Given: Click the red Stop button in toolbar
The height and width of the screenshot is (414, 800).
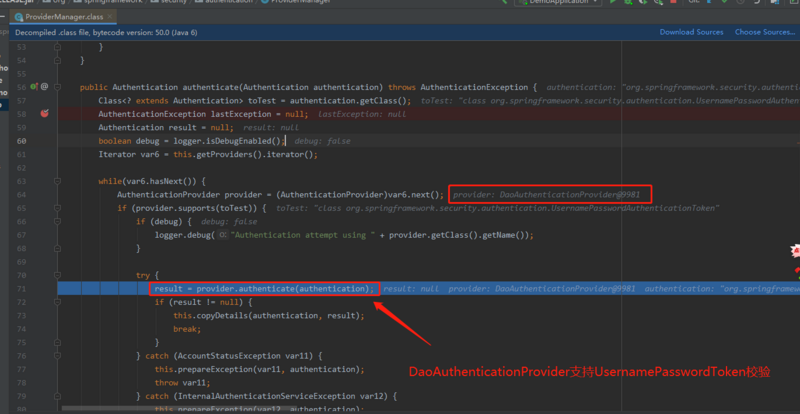Looking at the screenshot, I should (x=673, y=2).
